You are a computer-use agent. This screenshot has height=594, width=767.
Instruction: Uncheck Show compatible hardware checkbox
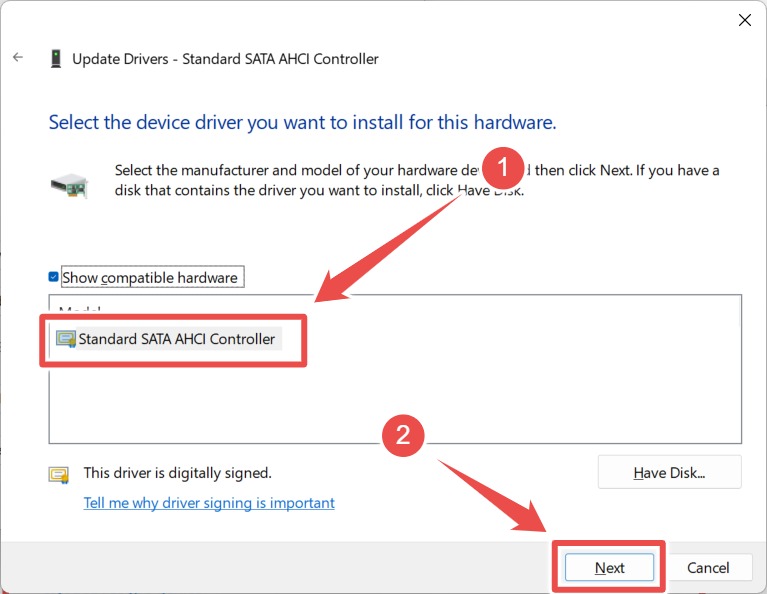(x=54, y=277)
